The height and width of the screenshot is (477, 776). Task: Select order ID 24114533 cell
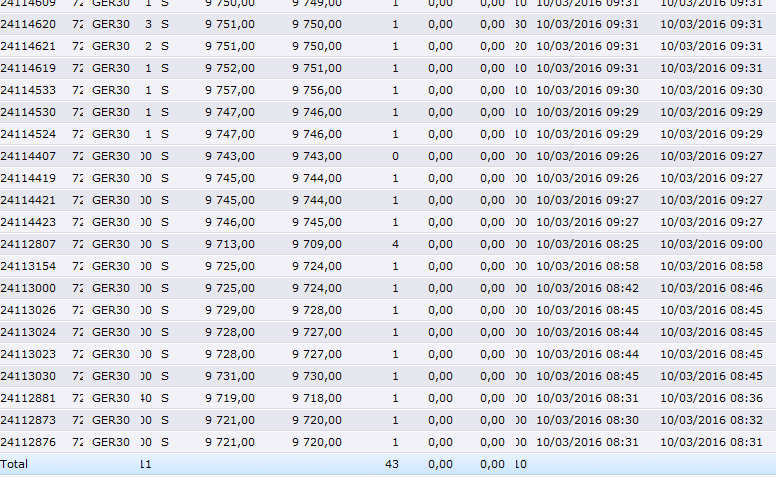tap(28, 91)
